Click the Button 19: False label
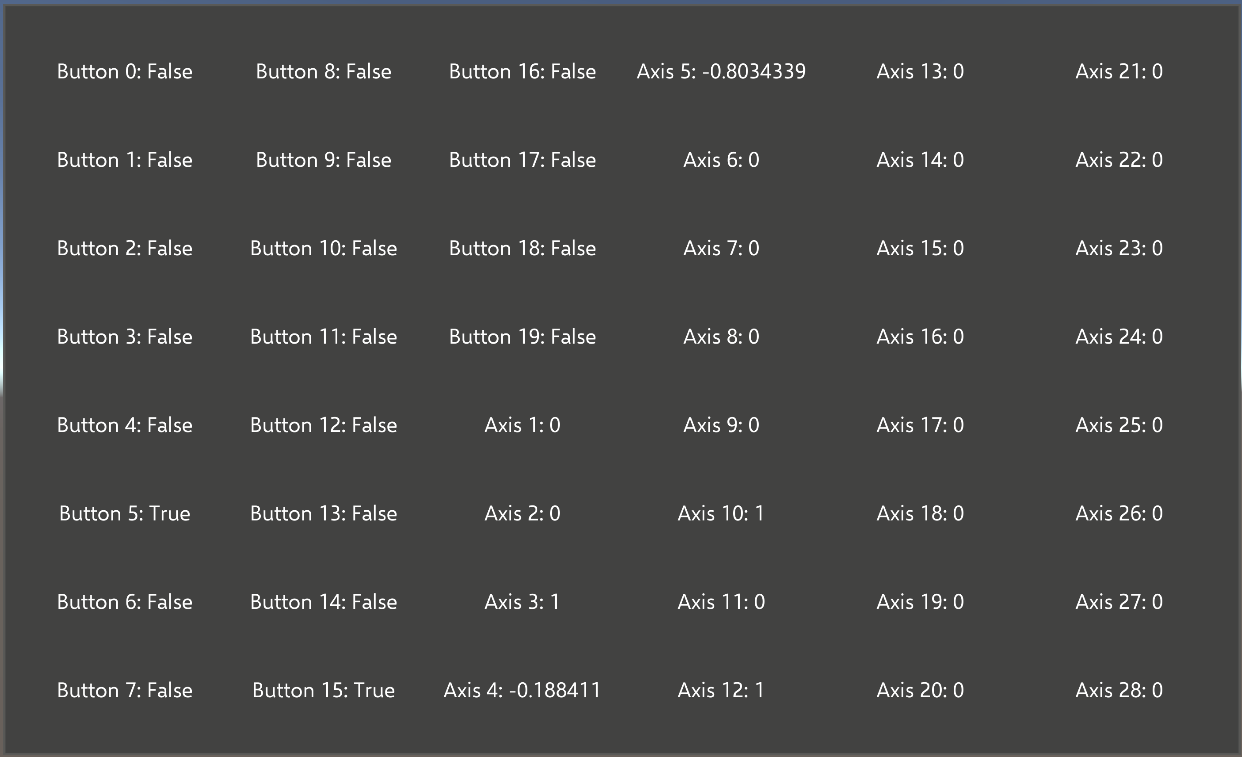The width and height of the screenshot is (1242, 757). (x=522, y=336)
